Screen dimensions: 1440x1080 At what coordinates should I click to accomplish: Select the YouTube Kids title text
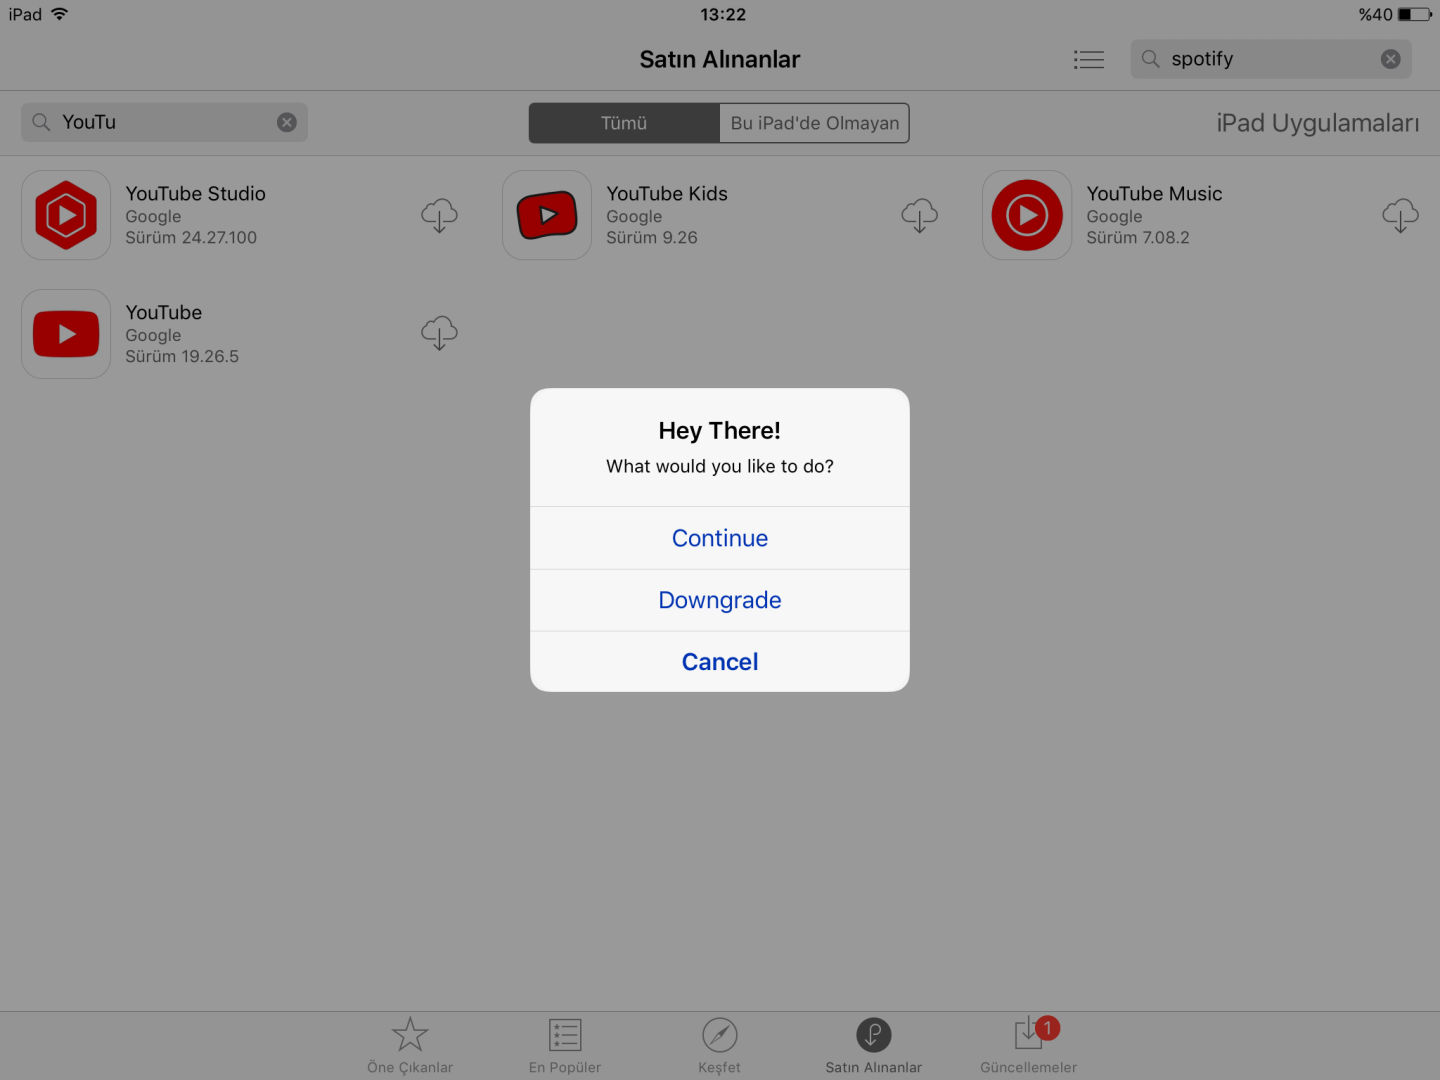pos(667,194)
